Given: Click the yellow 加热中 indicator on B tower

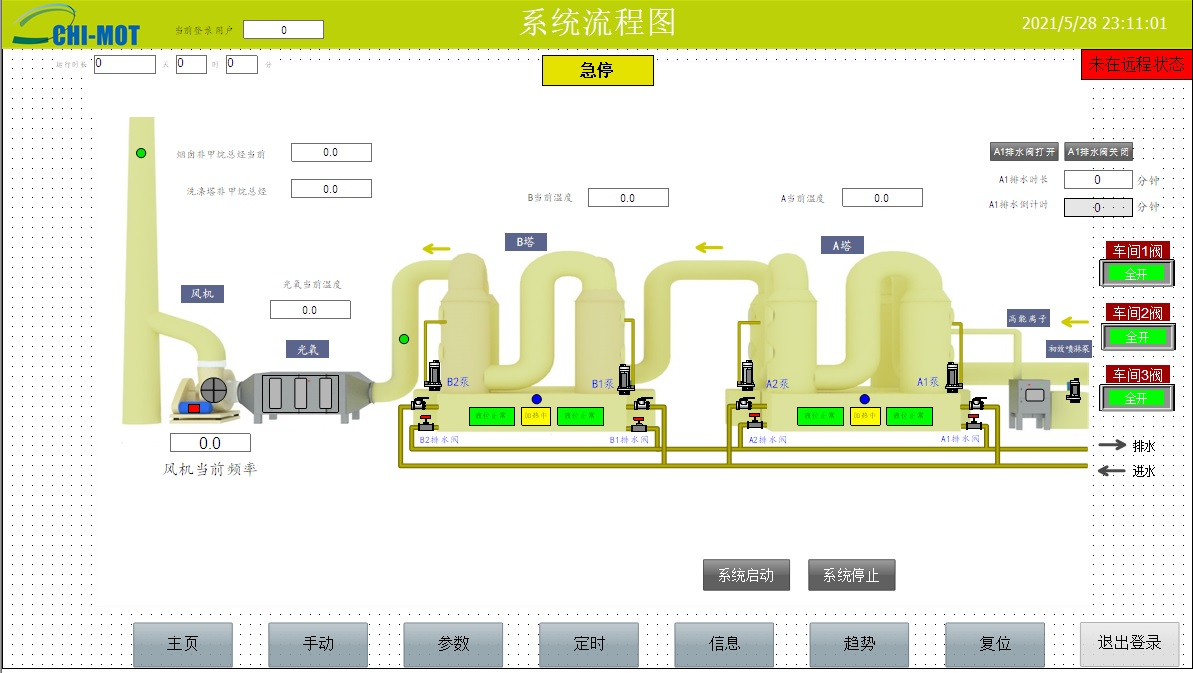Looking at the screenshot, I should coord(536,415).
